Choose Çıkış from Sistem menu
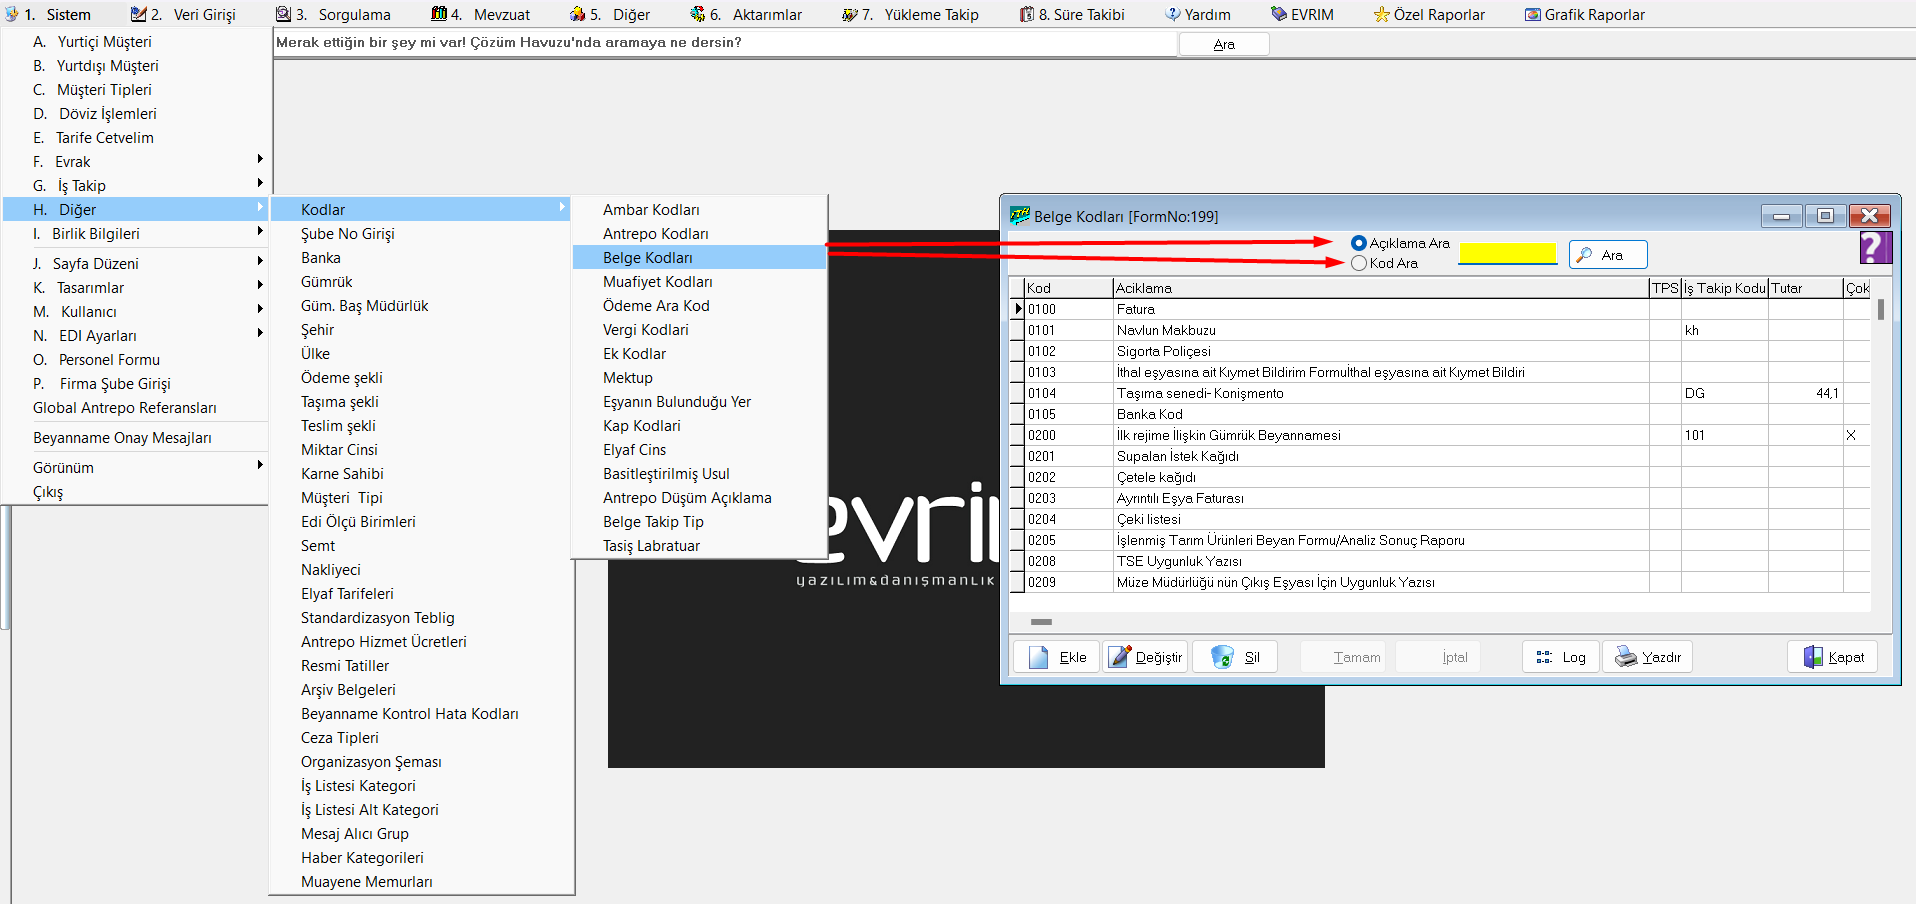The image size is (1916, 904). pyautogui.click(x=137, y=492)
